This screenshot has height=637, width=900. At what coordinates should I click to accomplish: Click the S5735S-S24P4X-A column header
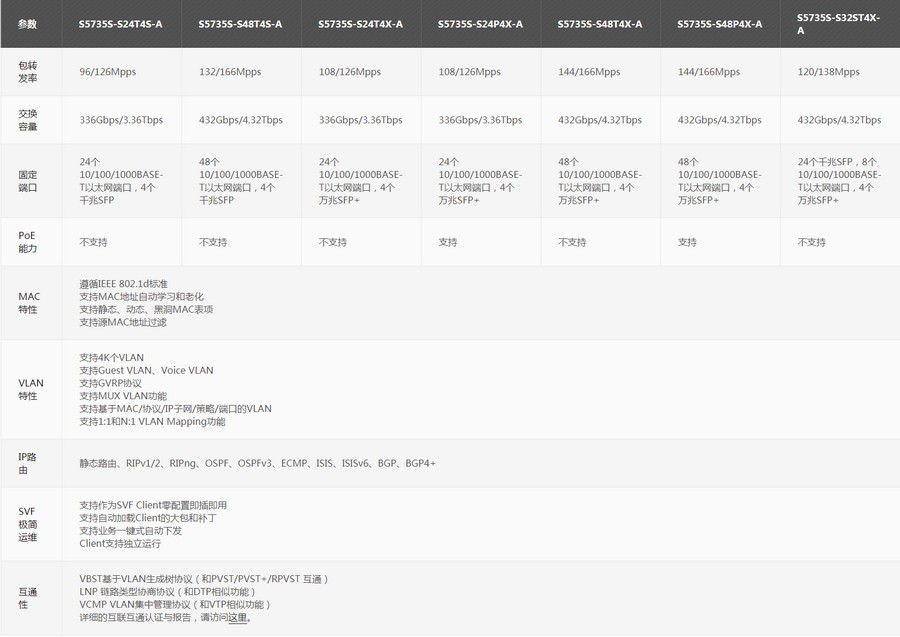coord(480,24)
